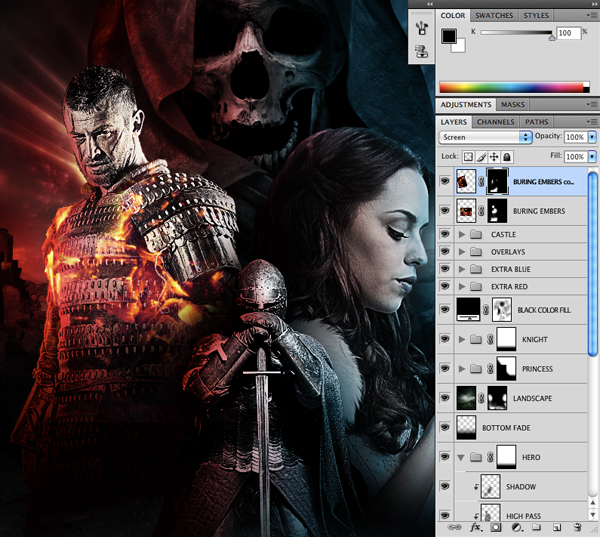Click the lock image pixels brush icon
Viewport: 600px width, 537px height.
(x=480, y=157)
